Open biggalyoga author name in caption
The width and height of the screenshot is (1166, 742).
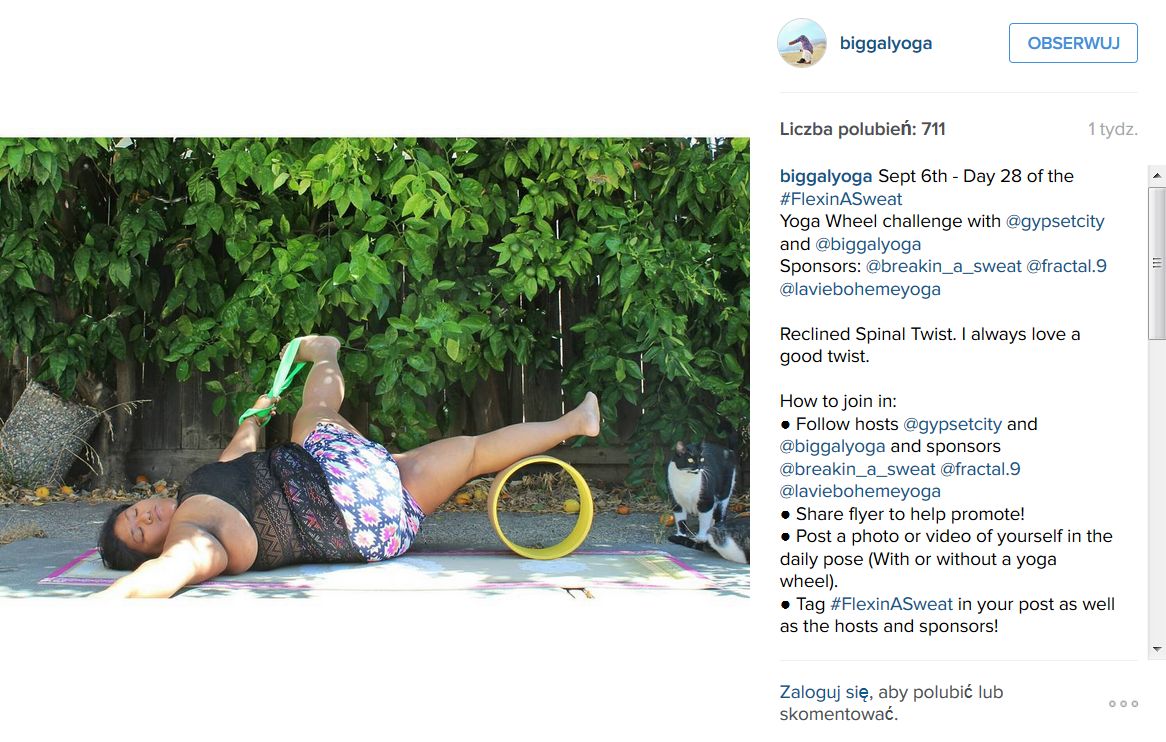(825, 176)
